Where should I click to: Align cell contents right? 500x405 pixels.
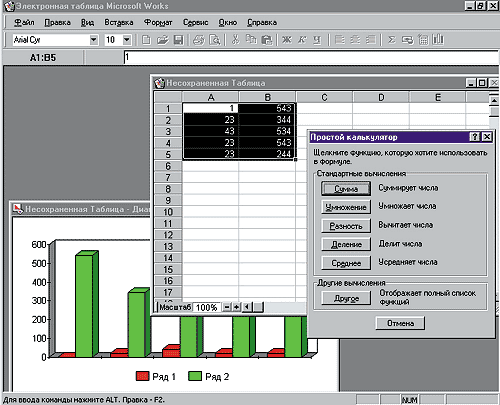pos(371,40)
